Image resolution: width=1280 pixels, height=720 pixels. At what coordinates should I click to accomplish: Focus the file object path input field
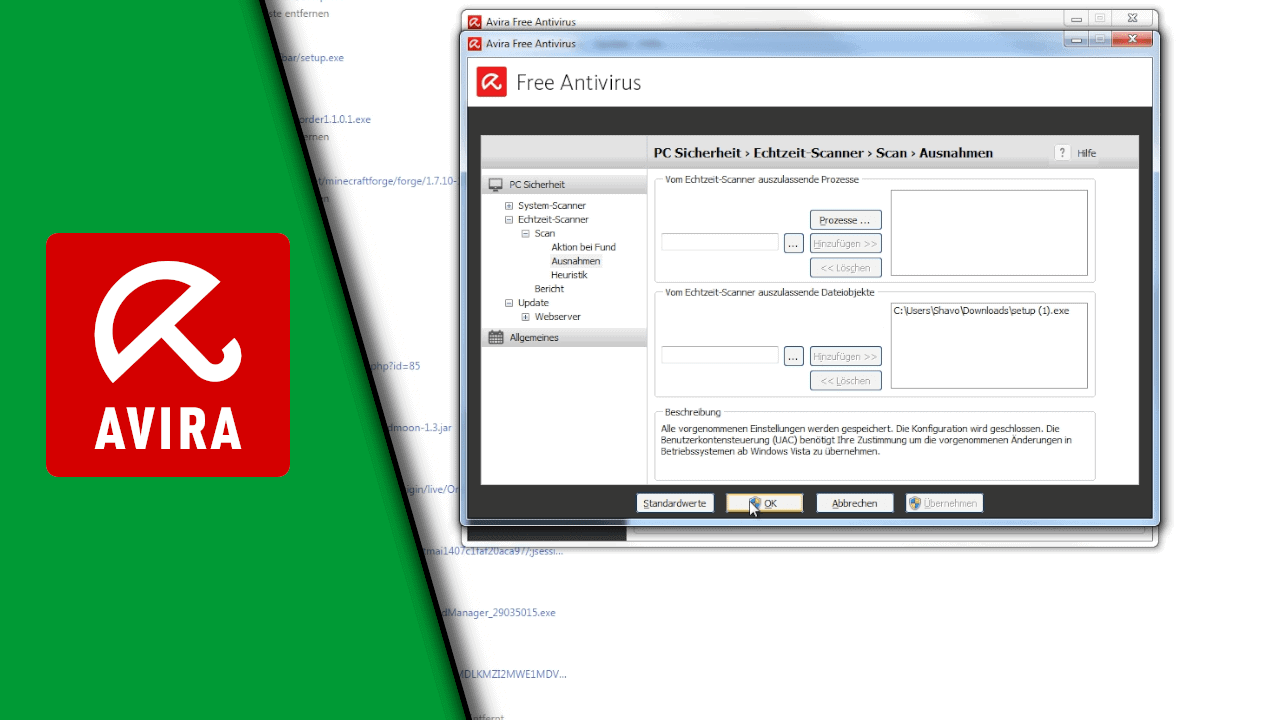[x=720, y=355]
